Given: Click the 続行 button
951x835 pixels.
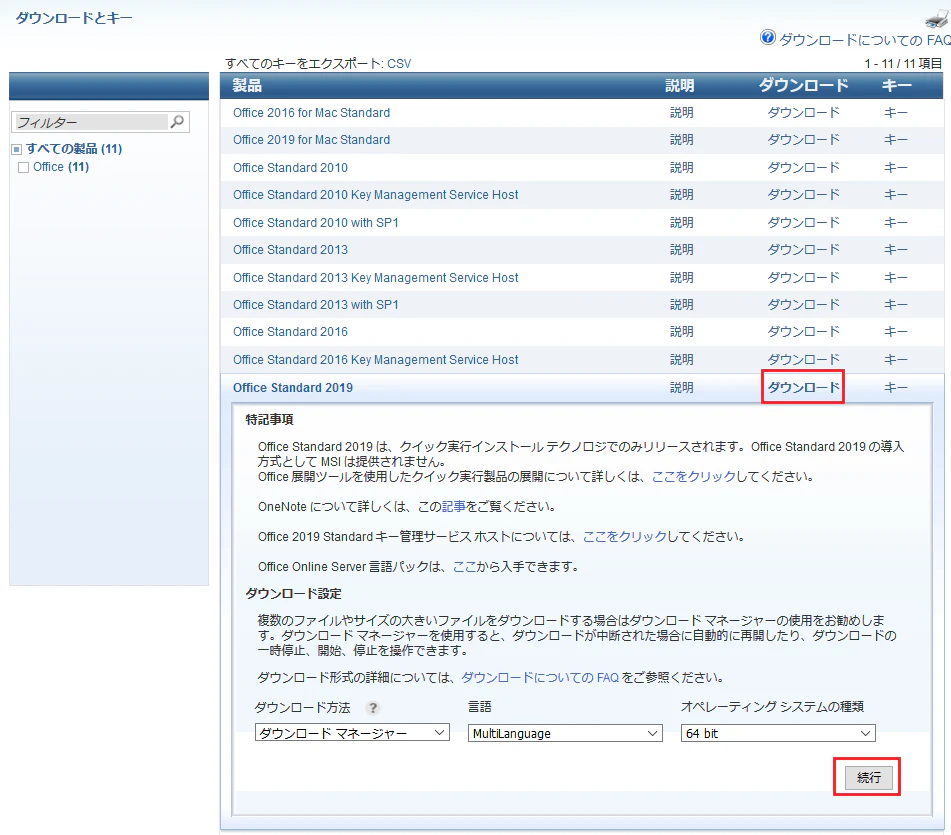Looking at the screenshot, I should click(869, 777).
